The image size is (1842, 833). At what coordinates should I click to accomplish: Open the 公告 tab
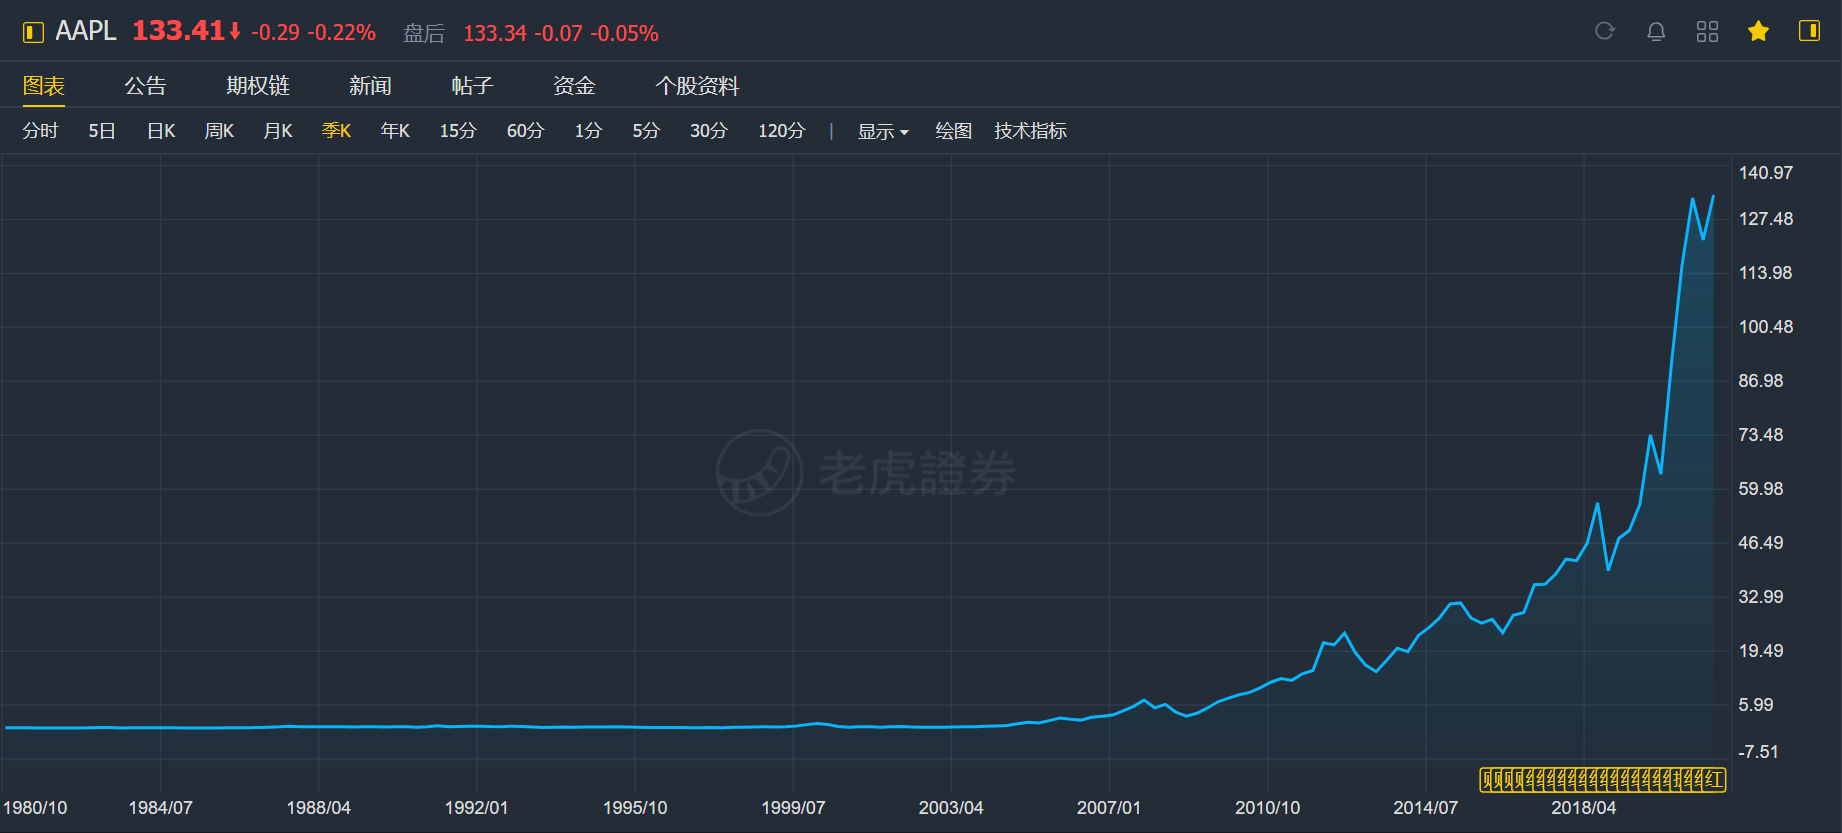pyautogui.click(x=145, y=86)
